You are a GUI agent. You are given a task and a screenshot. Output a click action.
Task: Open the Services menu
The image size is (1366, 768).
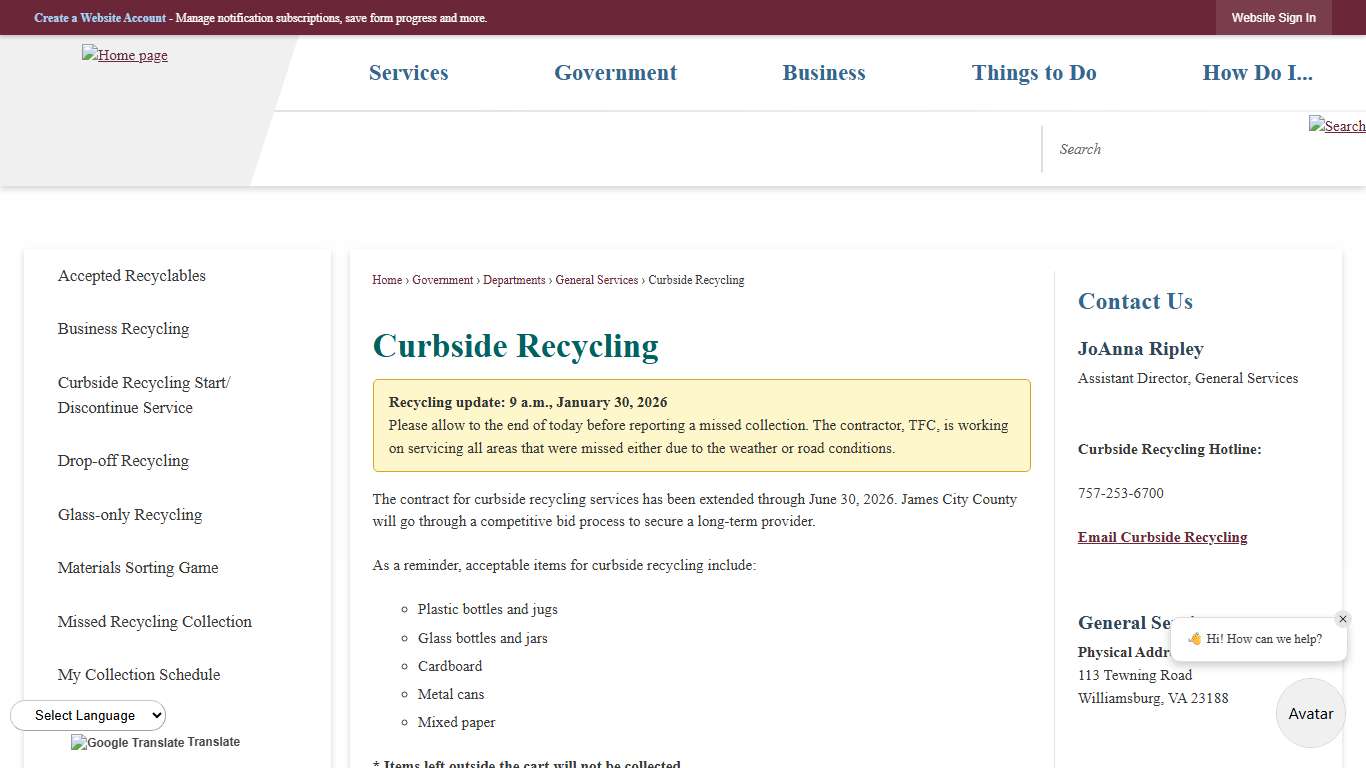pyautogui.click(x=408, y=72)
